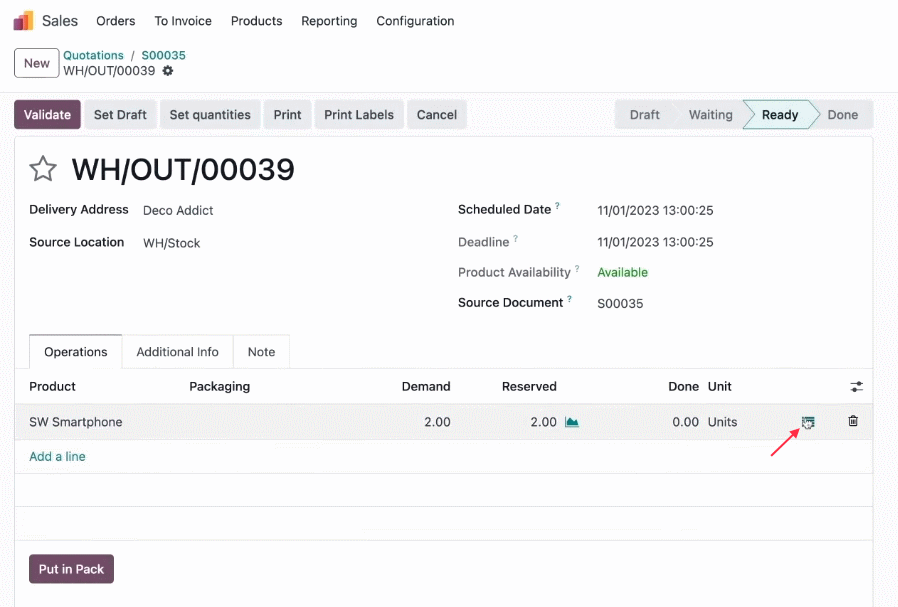Delete the SW Smartphone line
Screen dimensions: 898x607
[853, 421]
